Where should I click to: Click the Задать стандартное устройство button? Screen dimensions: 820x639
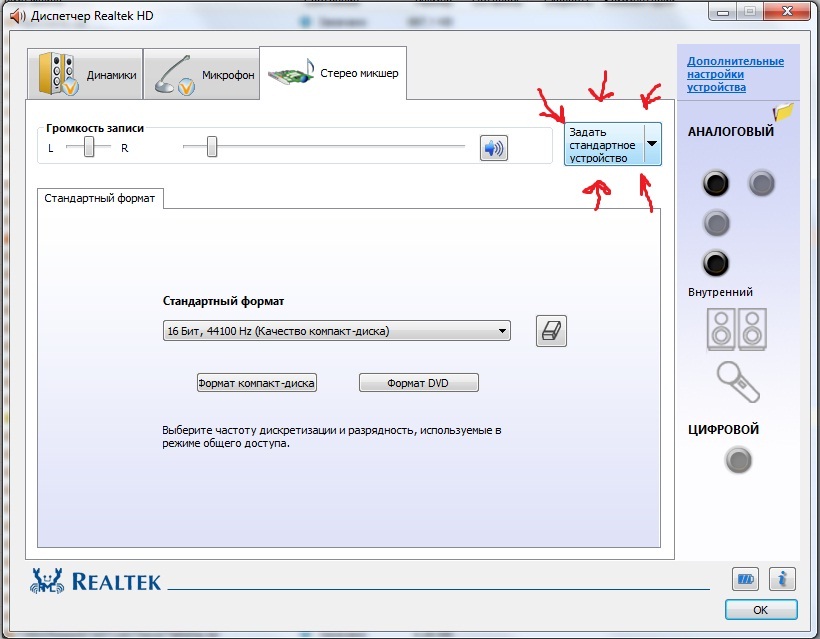(x=605, y=144)
